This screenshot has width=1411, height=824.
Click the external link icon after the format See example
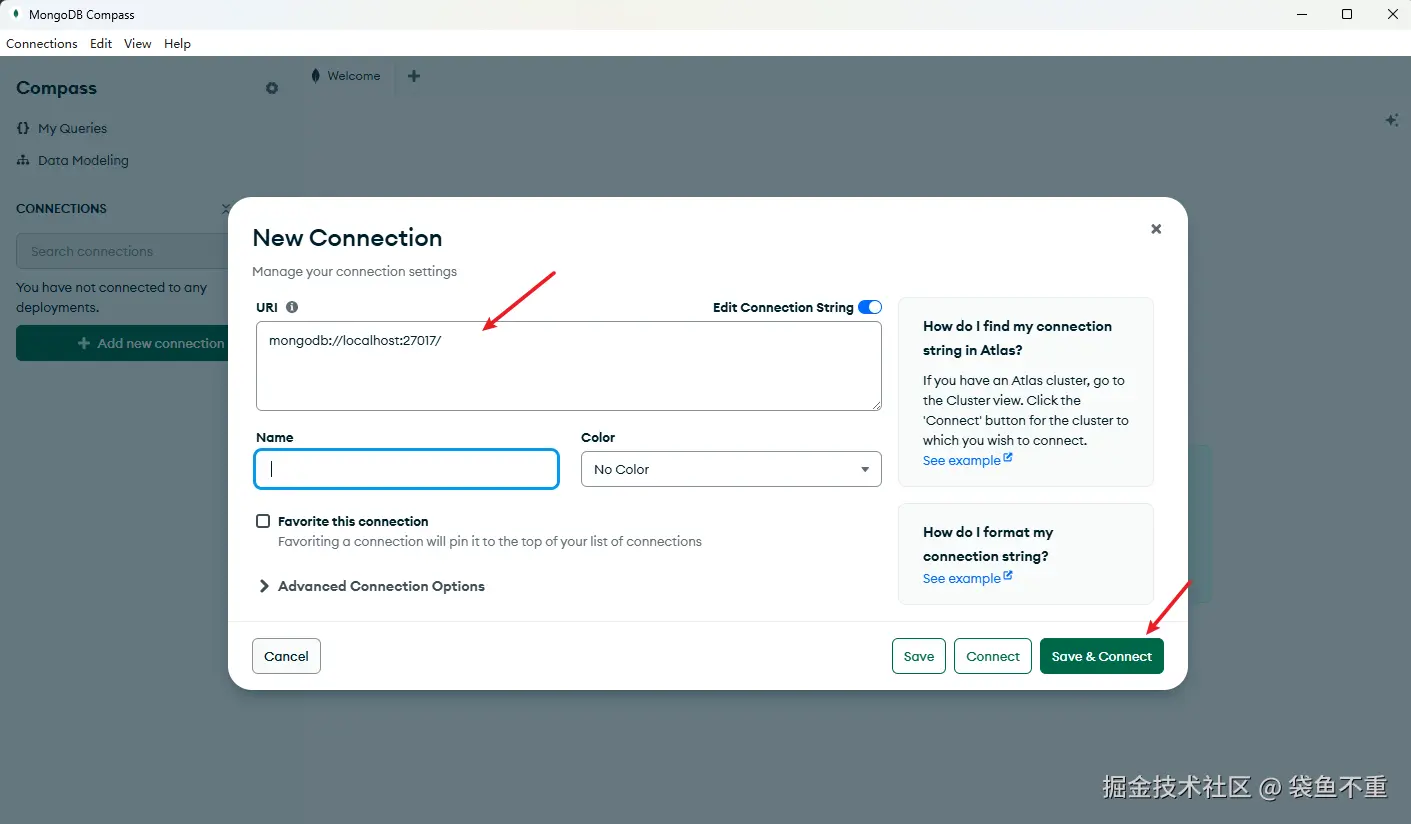(x=1008, y=576)
